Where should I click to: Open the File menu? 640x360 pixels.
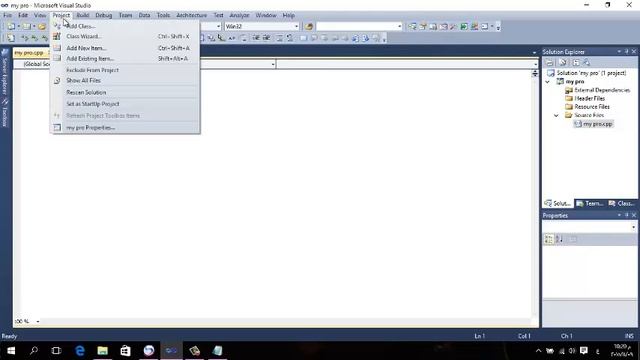pyautogui.click(x=7, y=15)
